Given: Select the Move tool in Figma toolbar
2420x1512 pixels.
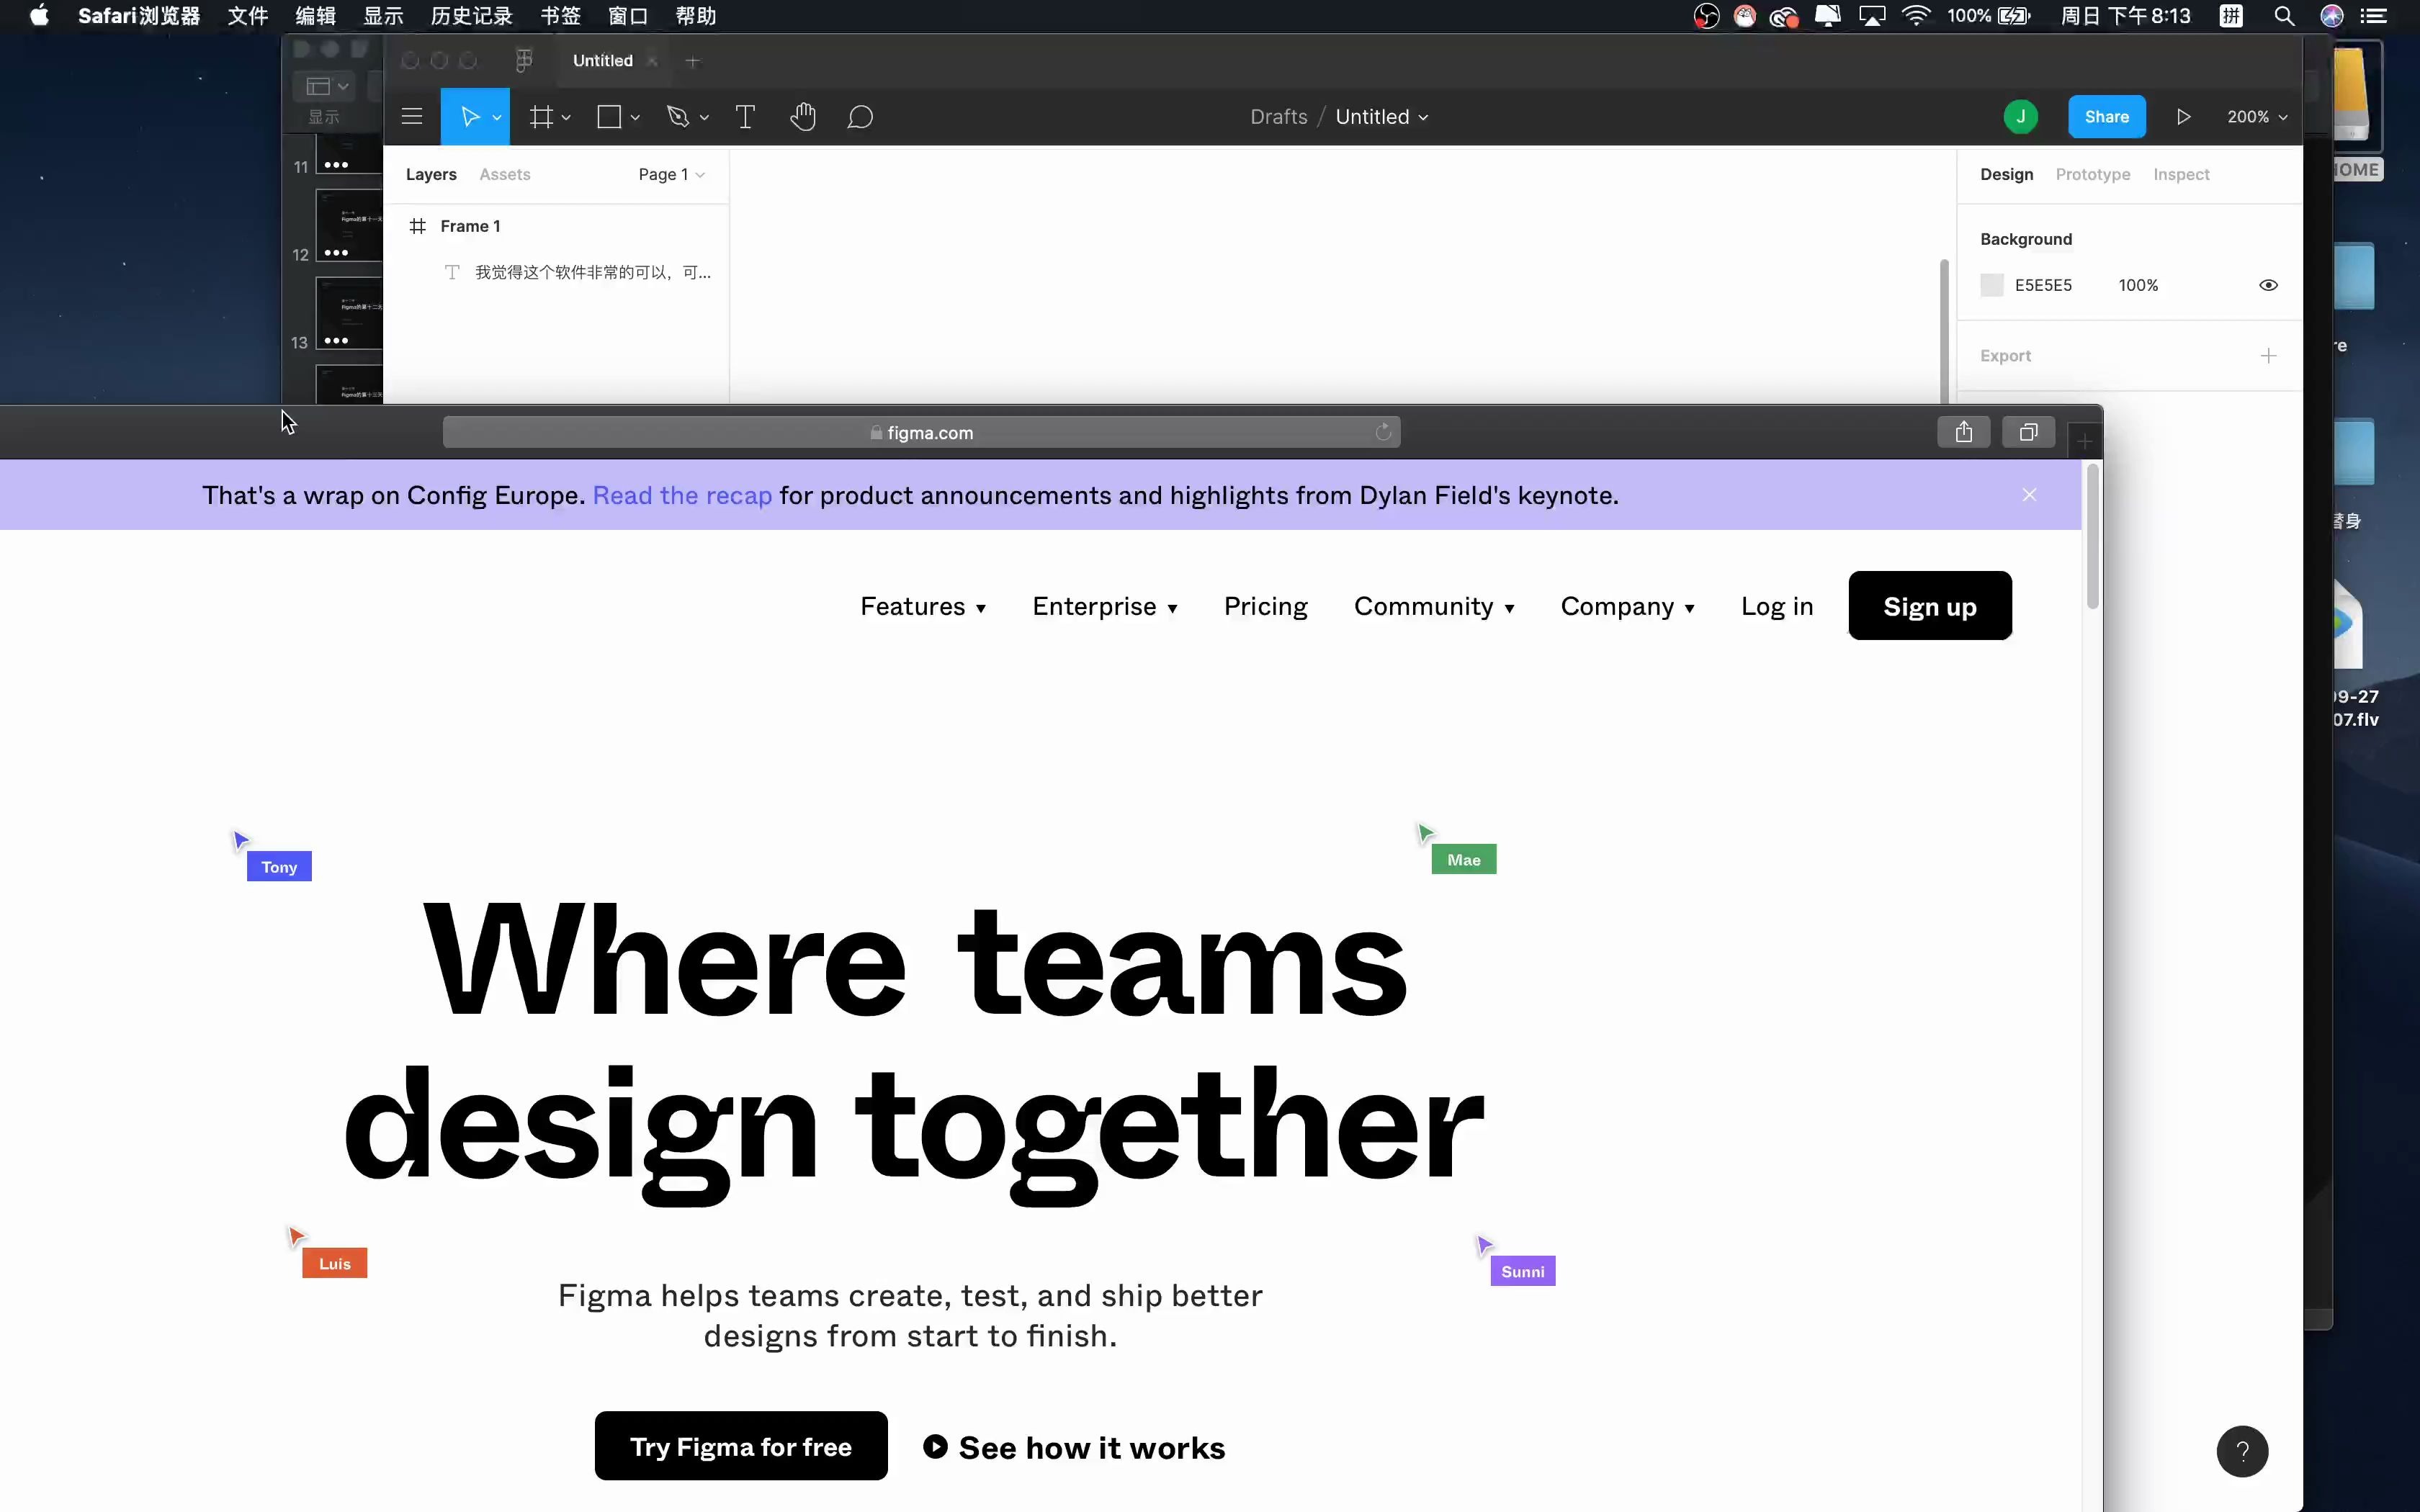Looking at the screenshot, I should pos(469,117).
